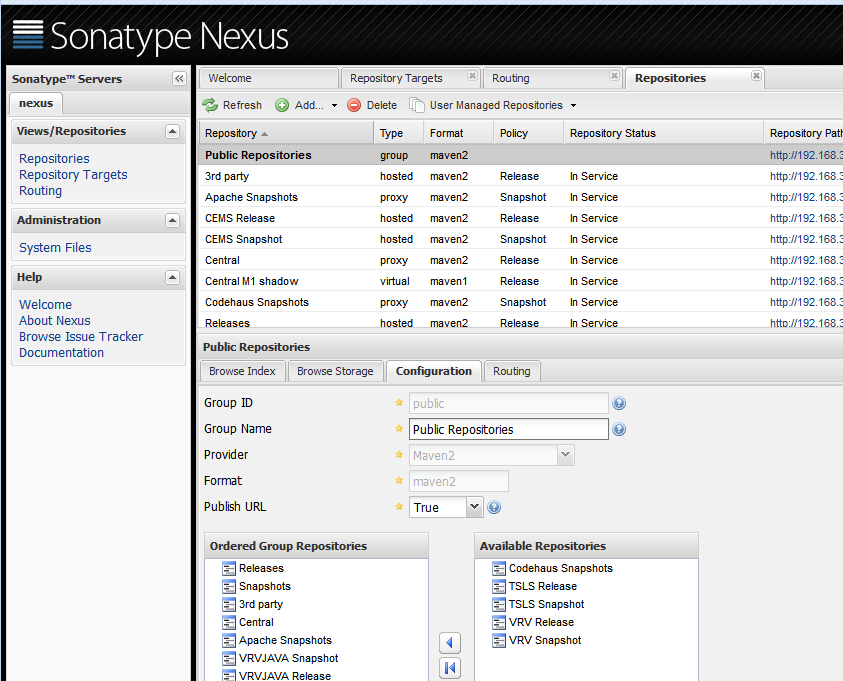Select VRVJAVA Snapshot icon in ordered list
843x681 pixels.
229,658
